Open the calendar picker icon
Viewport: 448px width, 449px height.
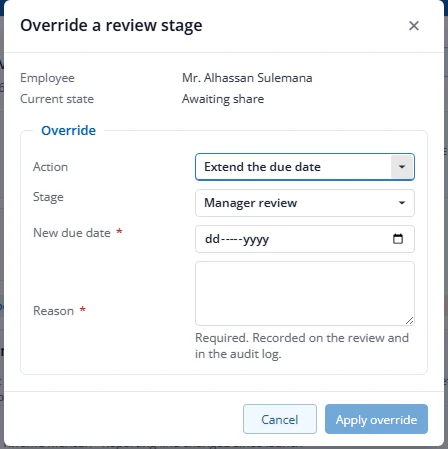point(398,239)
